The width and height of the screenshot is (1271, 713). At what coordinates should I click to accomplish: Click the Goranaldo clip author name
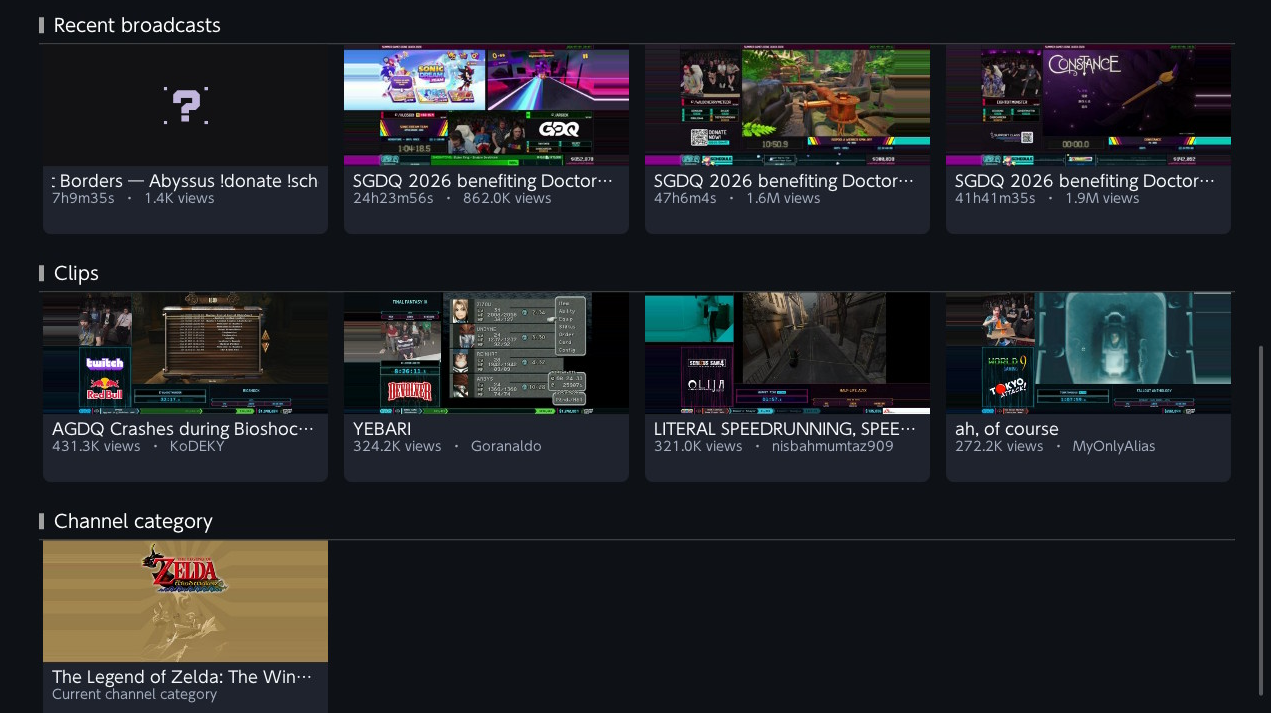[x=506, y=446]
